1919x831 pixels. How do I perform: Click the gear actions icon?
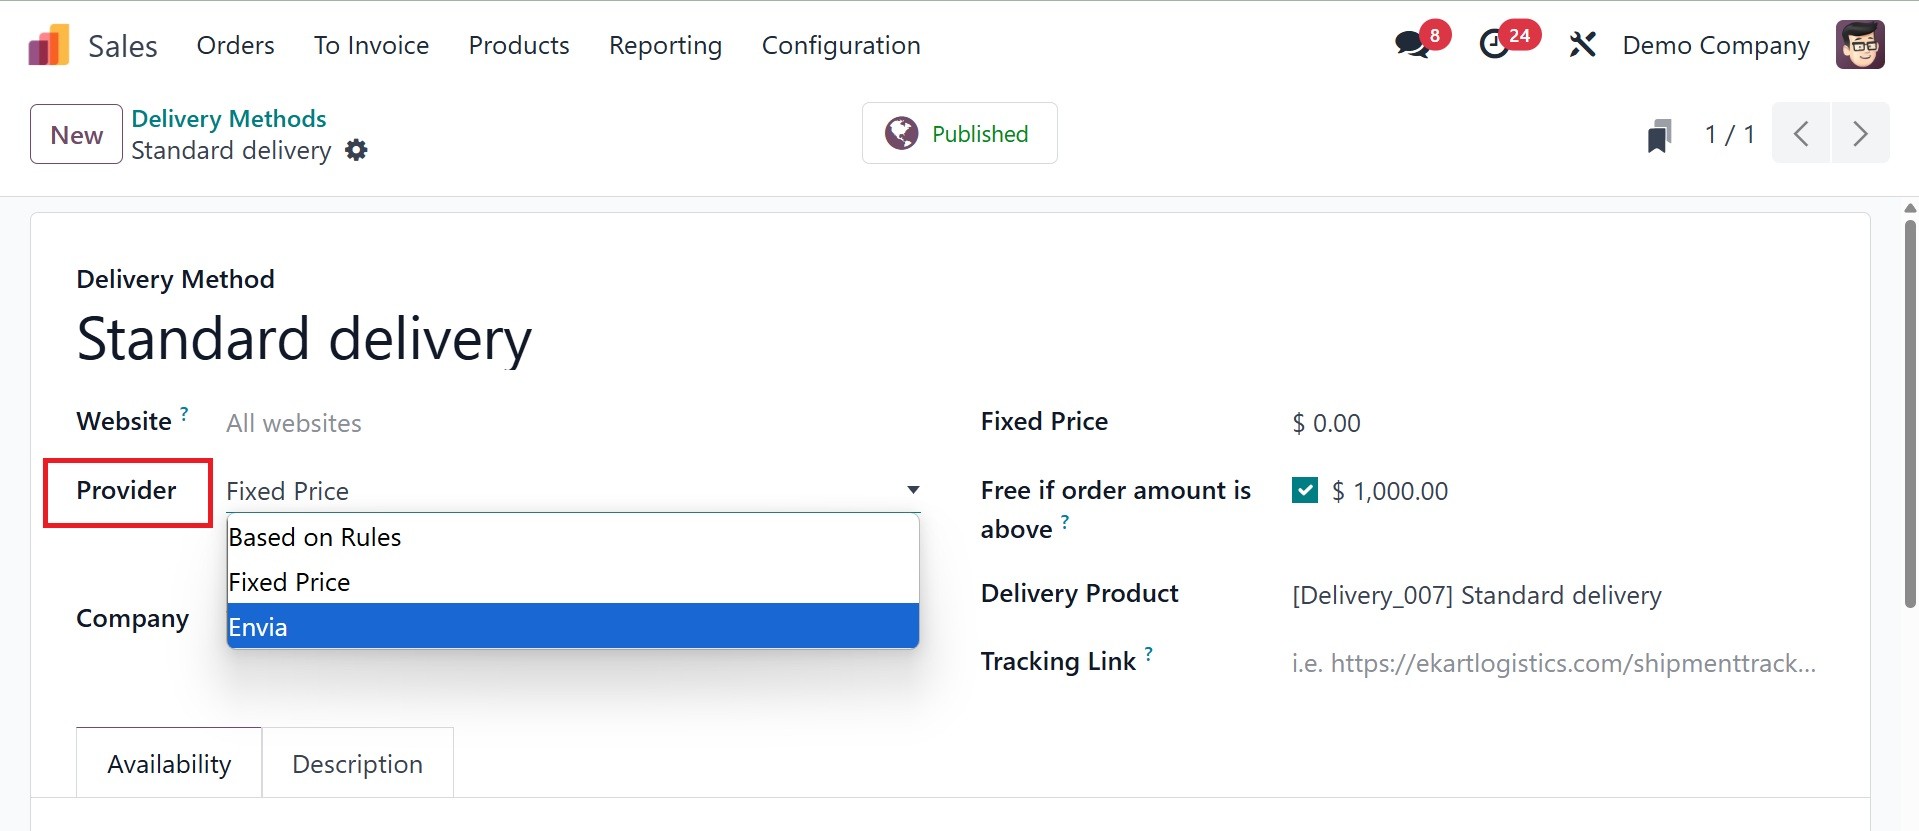[x=356, y=150]
